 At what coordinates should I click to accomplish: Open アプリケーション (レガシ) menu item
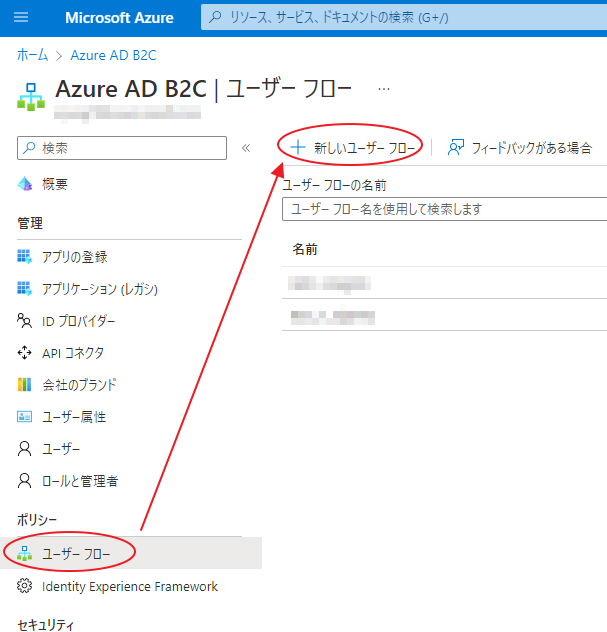100,289
